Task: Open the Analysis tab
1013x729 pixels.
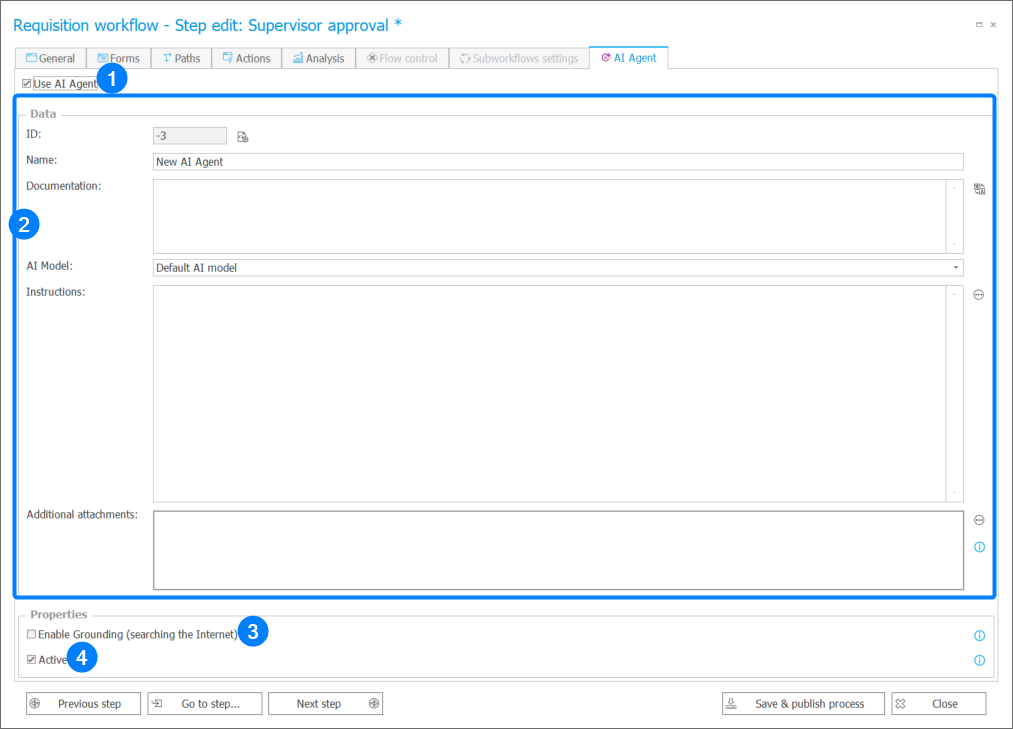Action: click(319, 58)
